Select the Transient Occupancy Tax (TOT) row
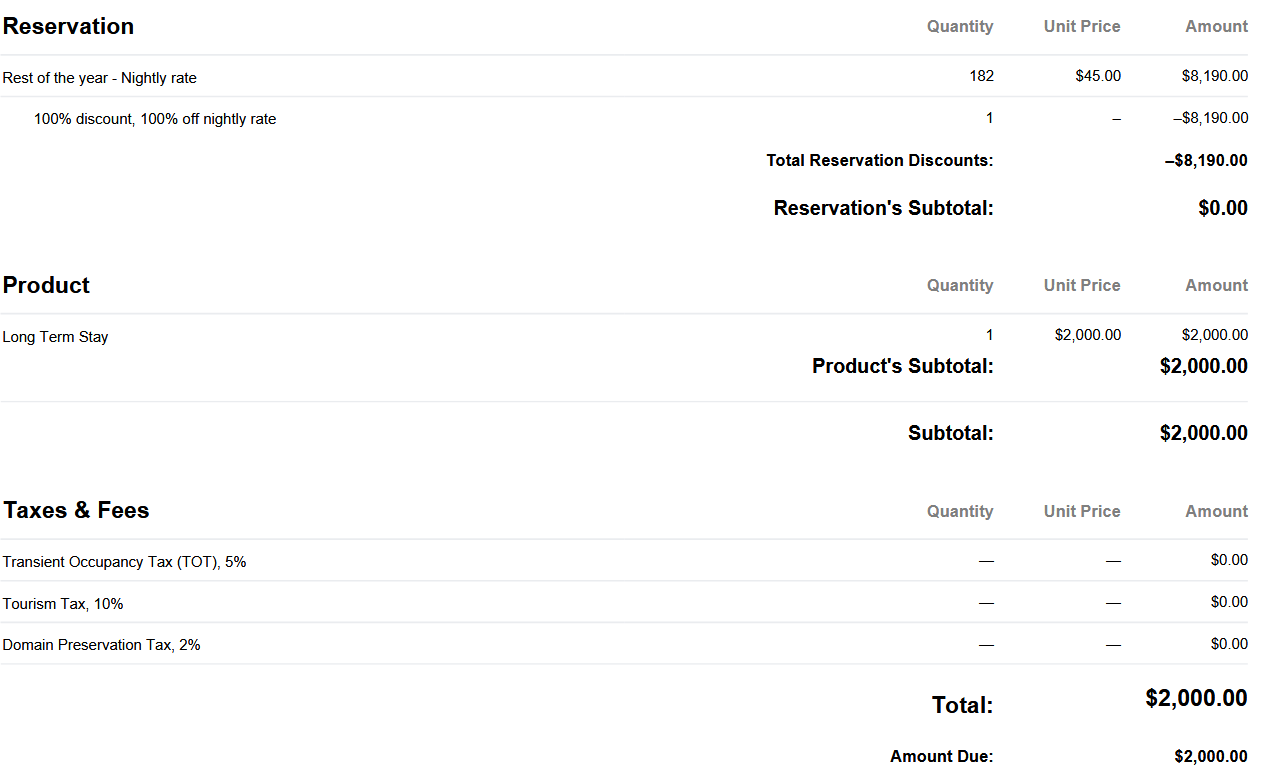 tap(124, 562)
